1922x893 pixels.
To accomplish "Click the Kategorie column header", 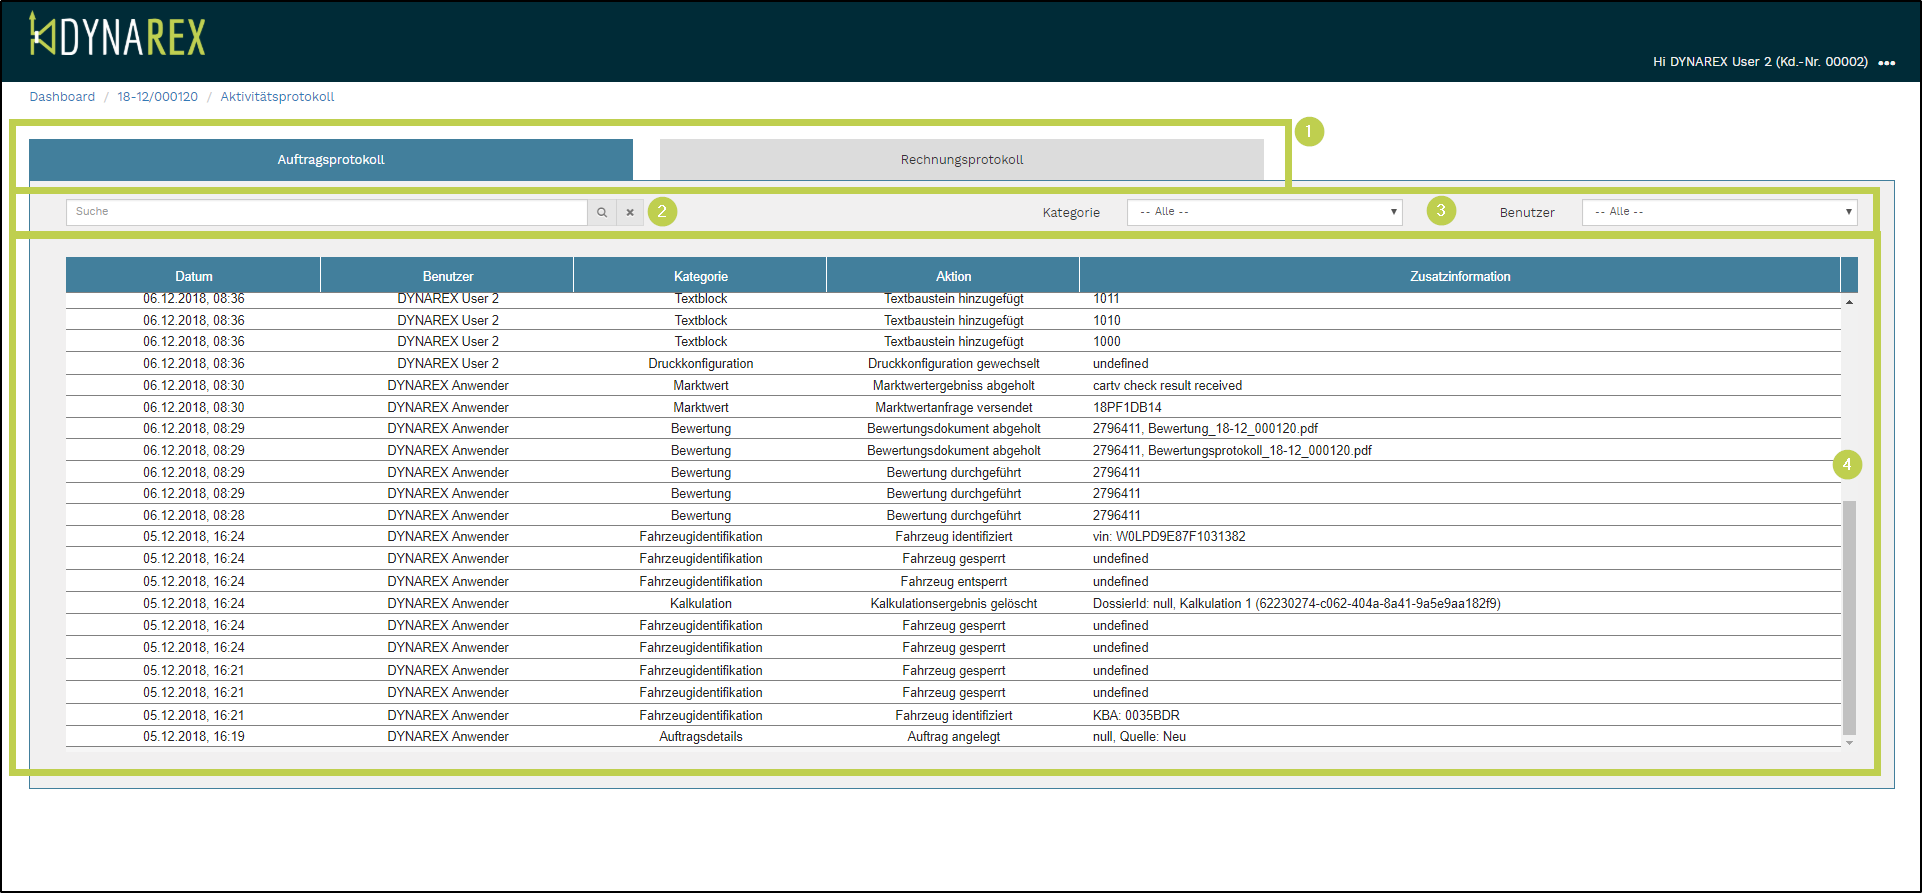I will [700, 276].
